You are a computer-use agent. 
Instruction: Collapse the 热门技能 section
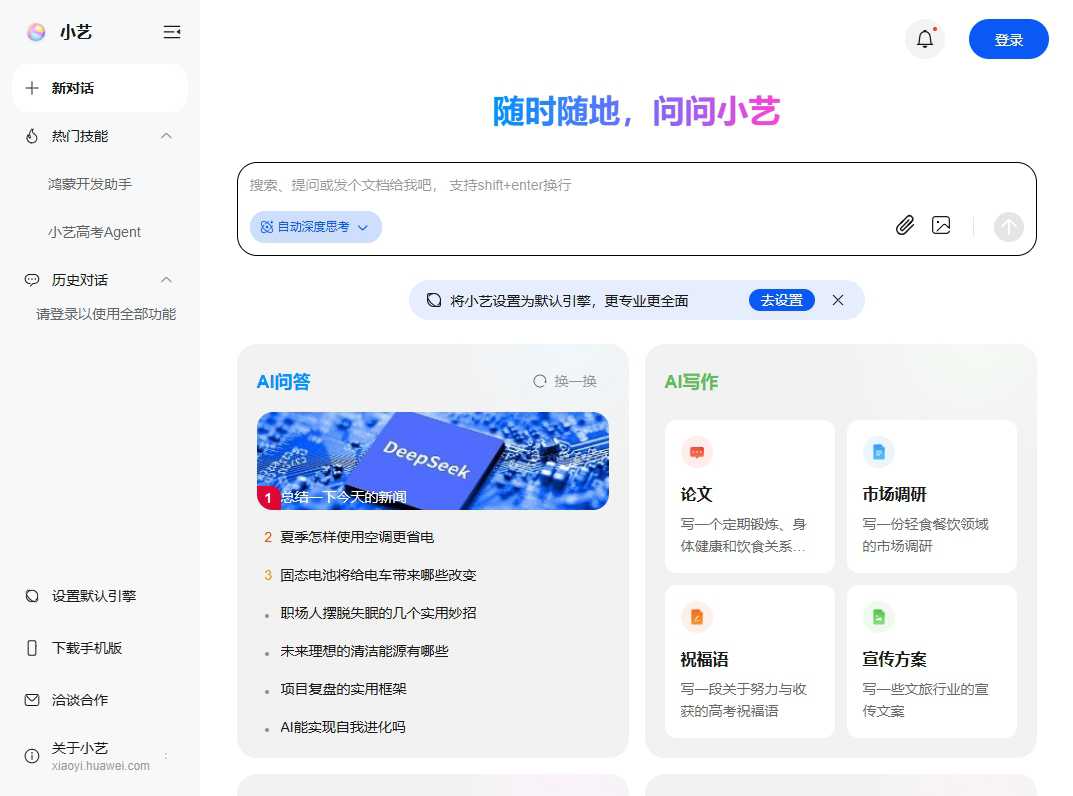click(x=166, y=136)
